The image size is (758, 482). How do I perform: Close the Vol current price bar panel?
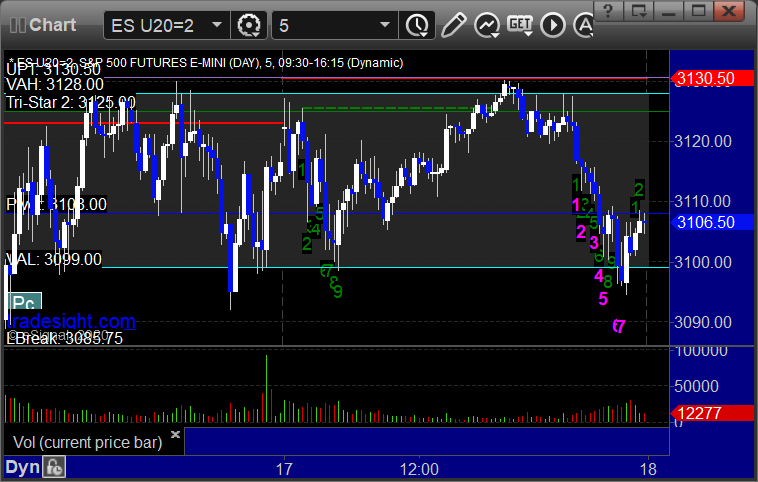175,434
